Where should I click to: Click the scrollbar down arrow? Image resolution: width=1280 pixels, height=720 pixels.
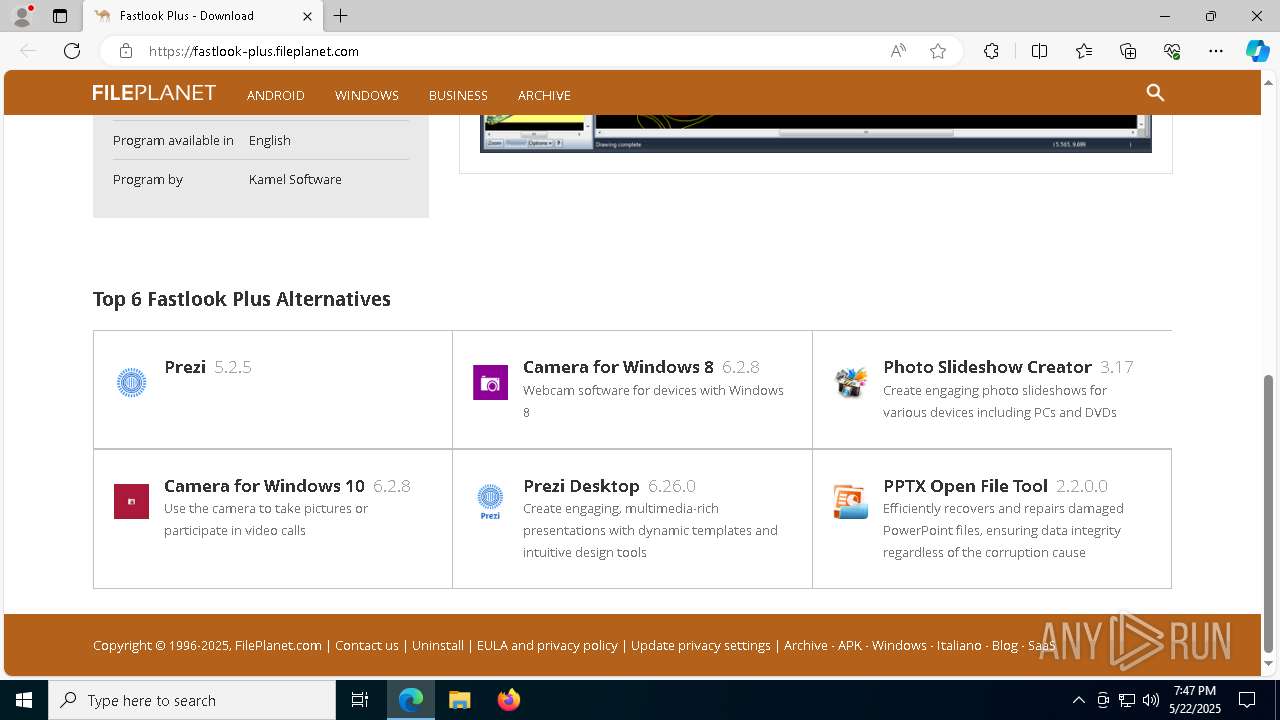[x=1269, y=664]
